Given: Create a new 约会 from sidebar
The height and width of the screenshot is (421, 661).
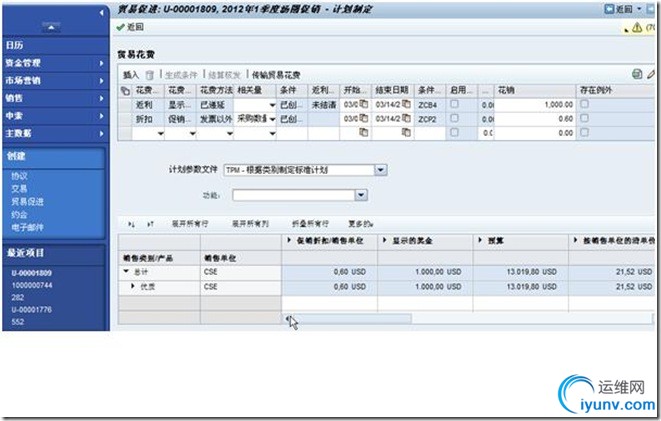Looking at the screenshot, I should click(x=19, y=215).
